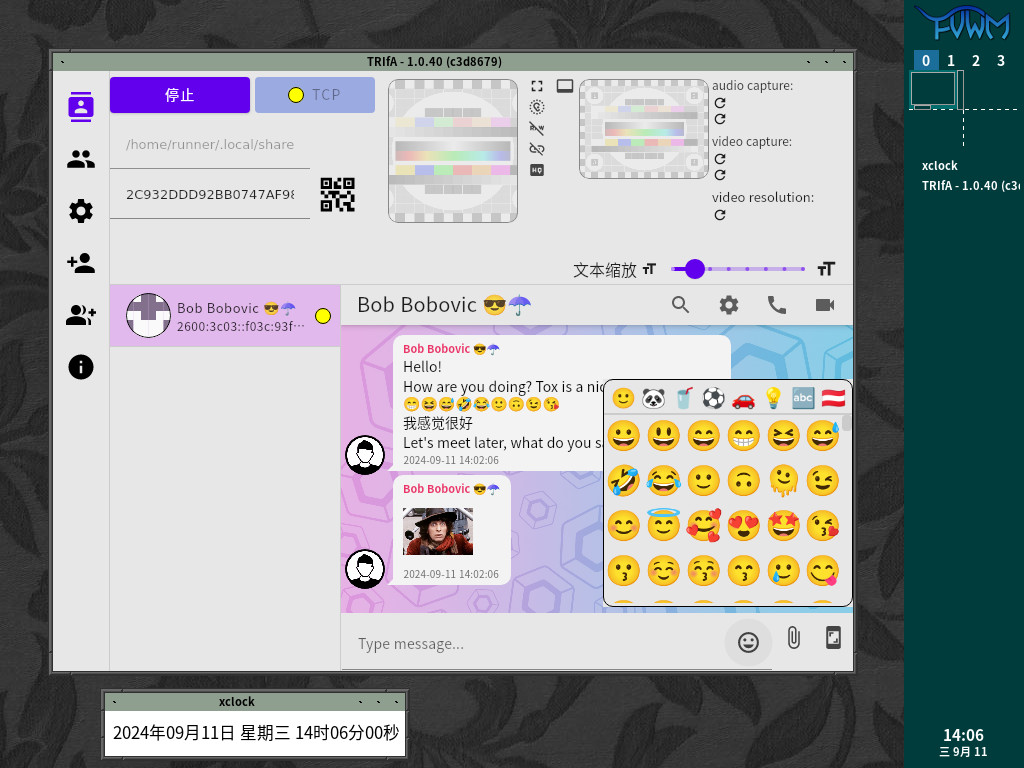Click the large text size icon
Screen dimensions: 1024x768
tap(825, 269)
